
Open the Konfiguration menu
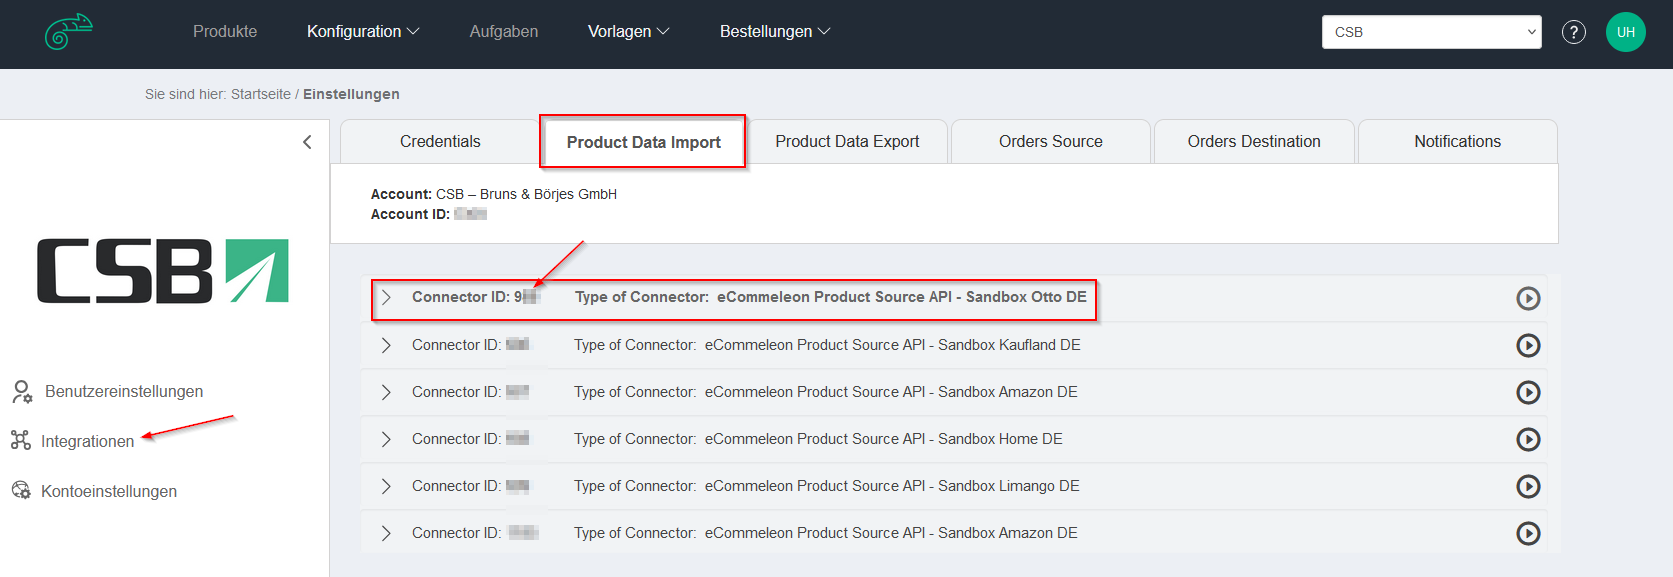[x=363, y=32]
